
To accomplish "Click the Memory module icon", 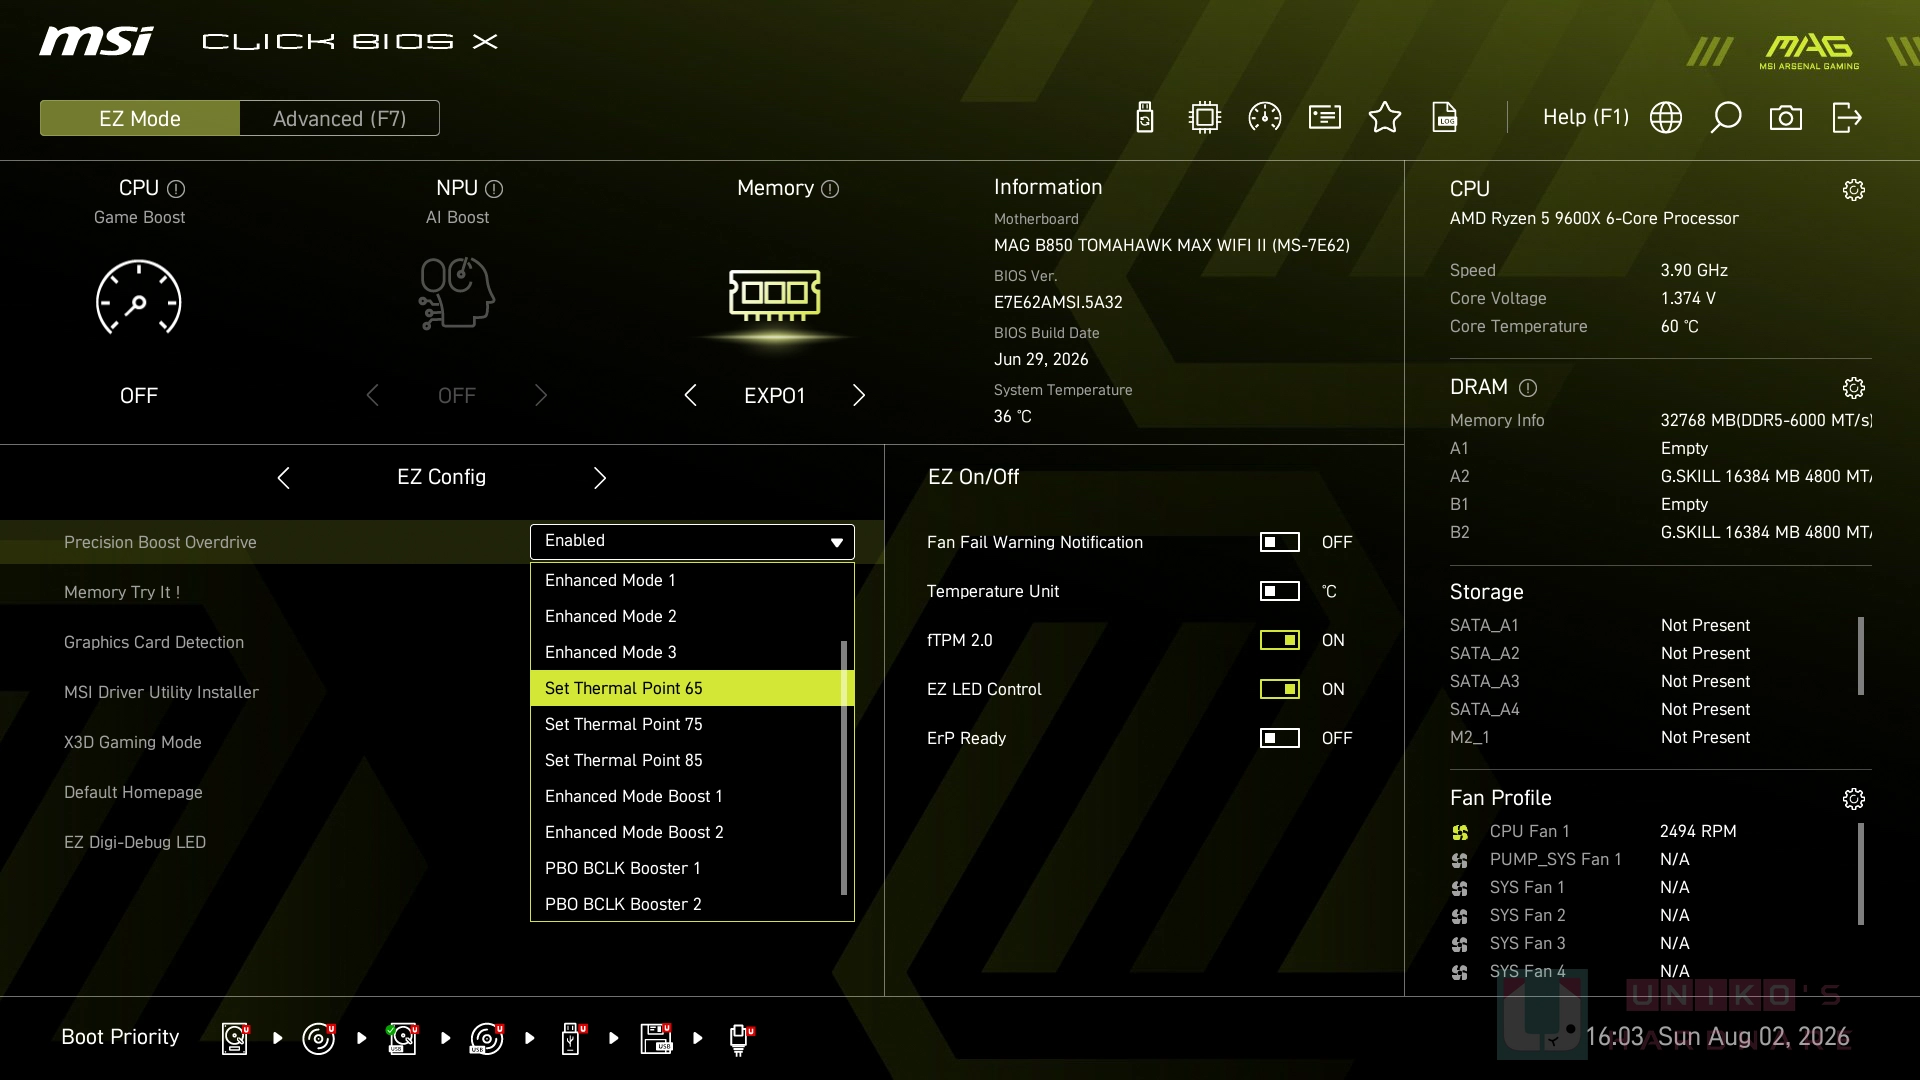I will pyautogui.click(x=775, y=295).
